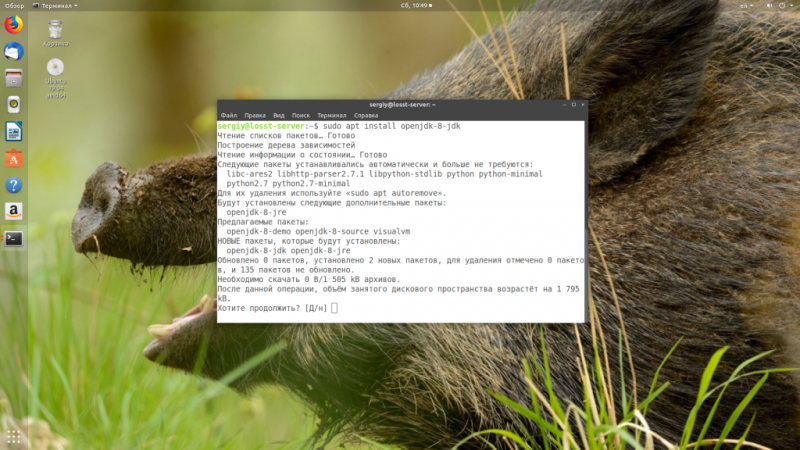Viewport: 800px width, 450px height.
Task: Click the 'python2.7 python2.7-minimal' line
Action: click(288, 184)
